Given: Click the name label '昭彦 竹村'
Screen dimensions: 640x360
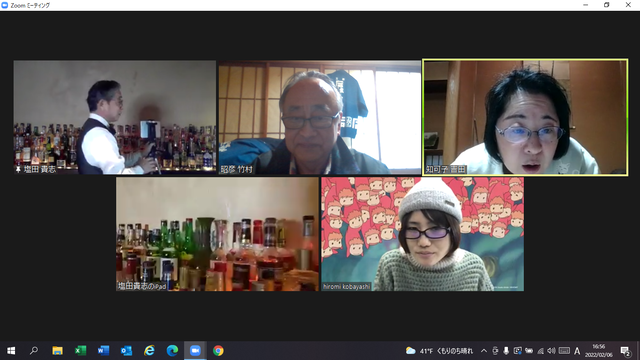Looking at the screenshot, I should click(x=236, y=169).
